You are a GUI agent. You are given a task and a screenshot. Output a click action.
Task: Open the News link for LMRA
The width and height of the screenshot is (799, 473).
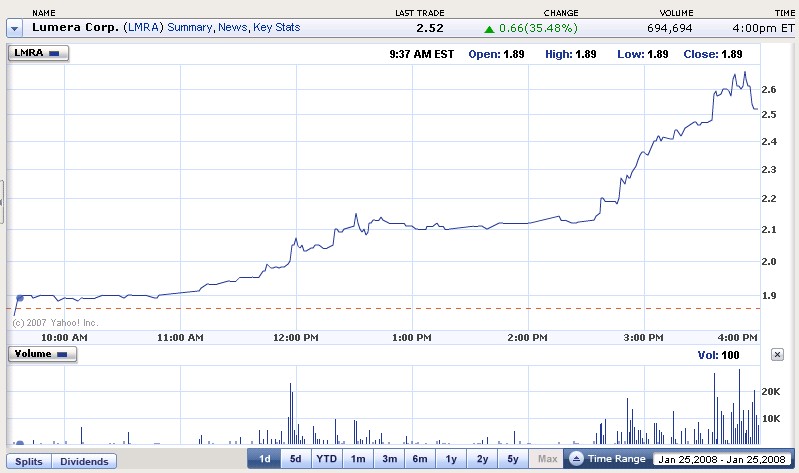232,28
